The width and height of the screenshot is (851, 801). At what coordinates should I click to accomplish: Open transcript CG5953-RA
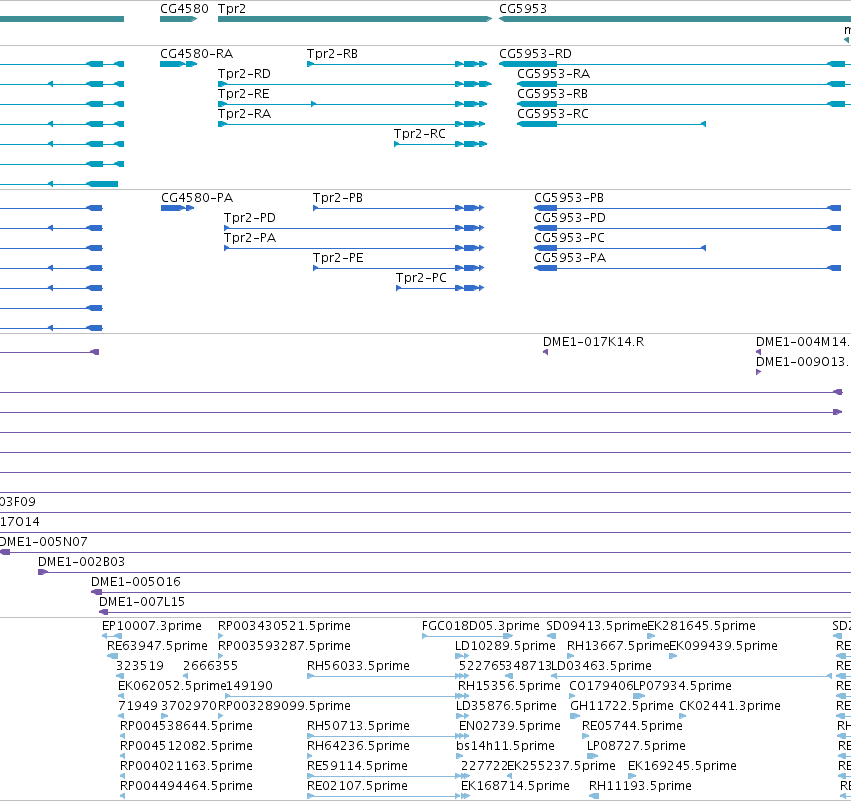553,74
